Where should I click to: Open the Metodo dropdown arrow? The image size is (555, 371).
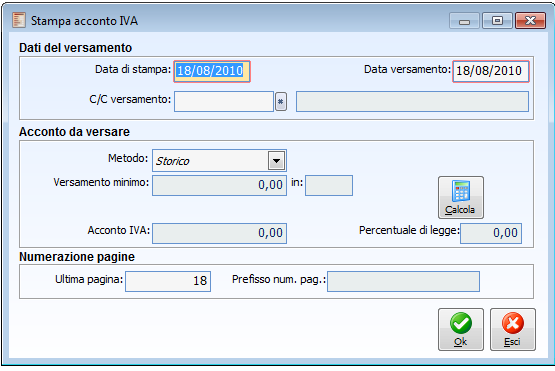pos(276,161)
